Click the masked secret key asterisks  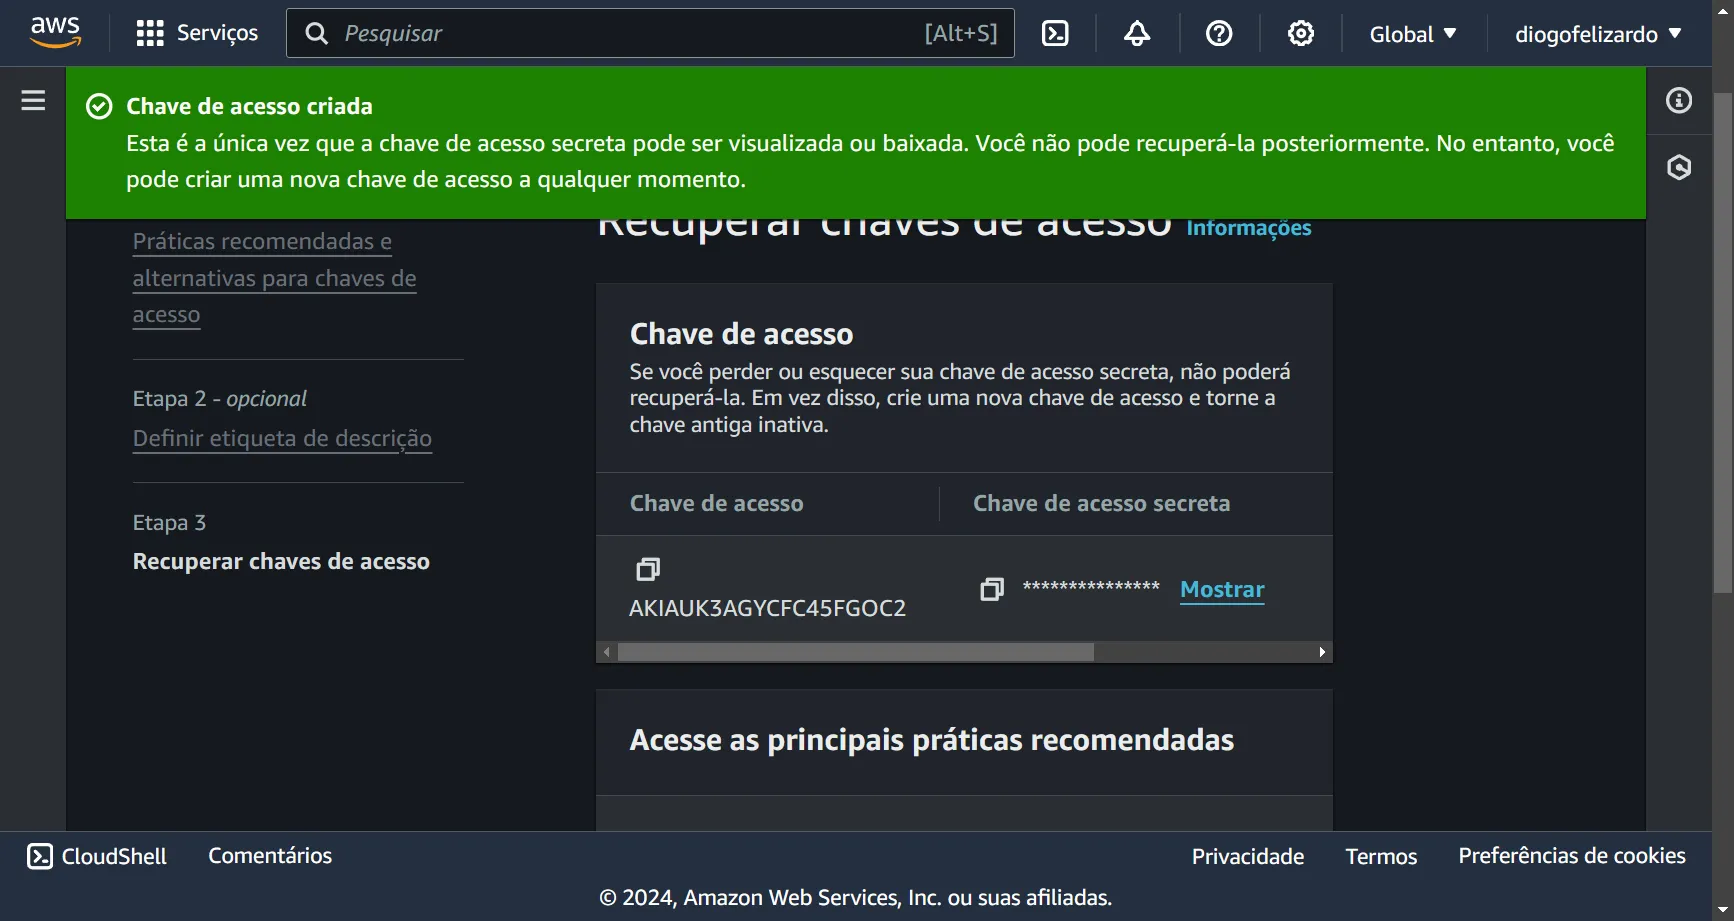1090,587
